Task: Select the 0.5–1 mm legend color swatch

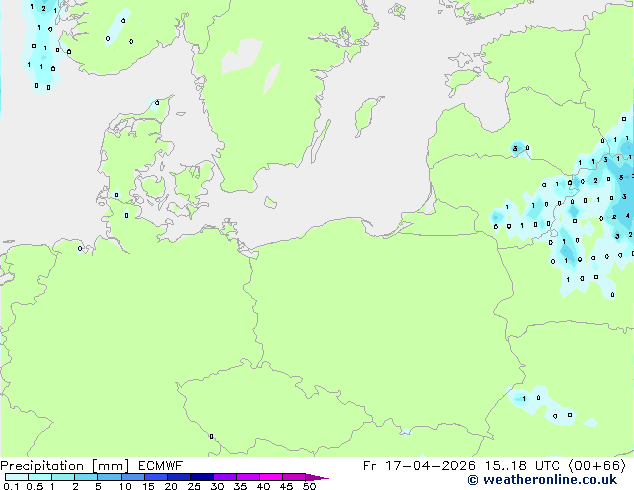Action: (x=40, y=477)
